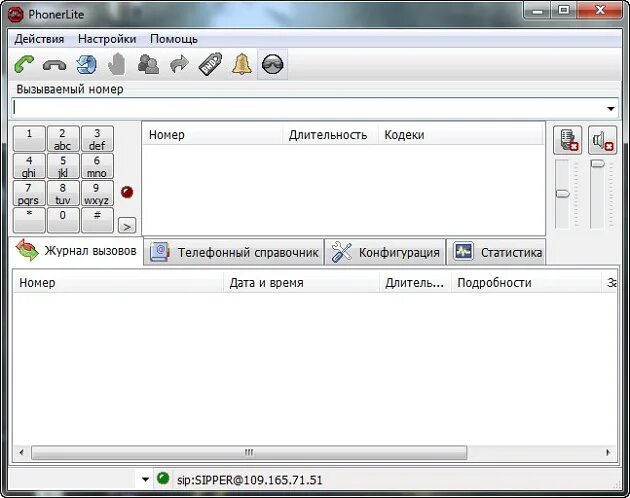The height and width of the screenshot is (498, 630).
Task: Click the PhonerLite title bar logo
Action: click(x=16, y=14)
